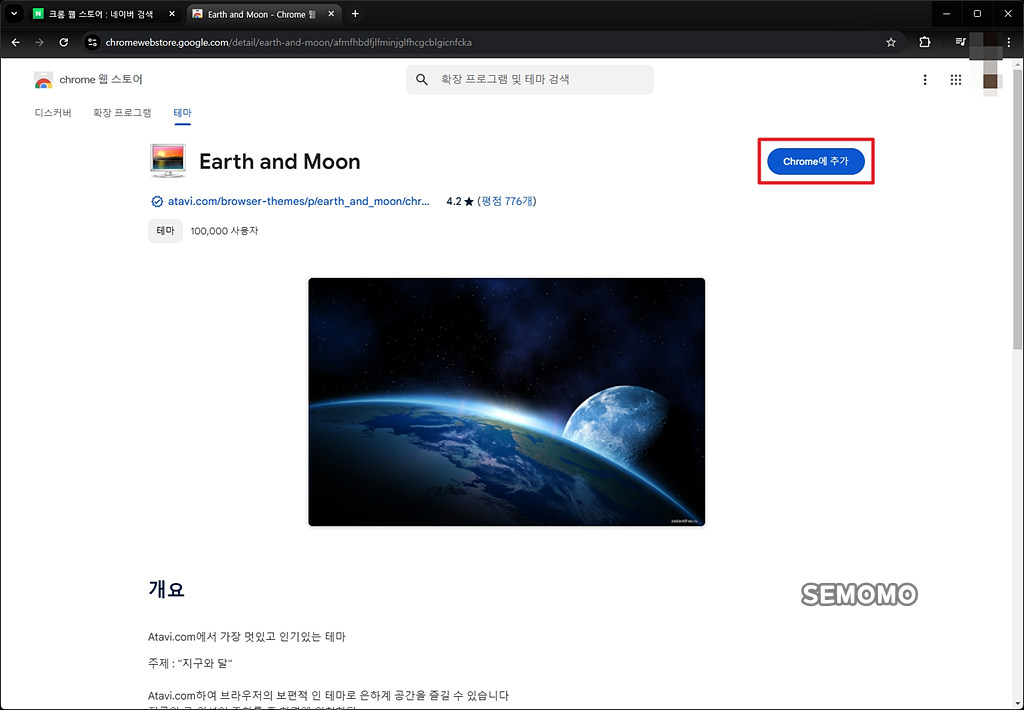Open a new tab with plus
This screenshot has width=1024, height=710.
355,14
